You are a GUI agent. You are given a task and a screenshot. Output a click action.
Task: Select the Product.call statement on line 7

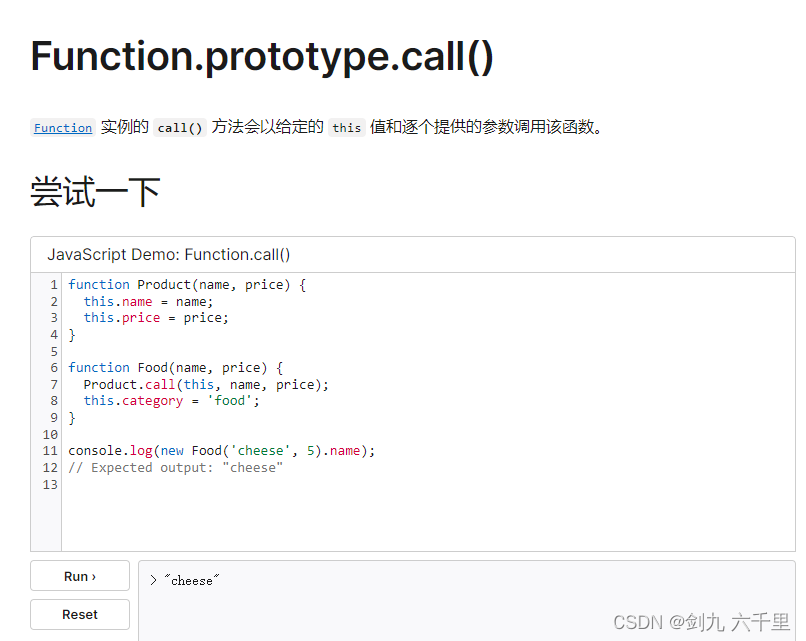[200, 384]
